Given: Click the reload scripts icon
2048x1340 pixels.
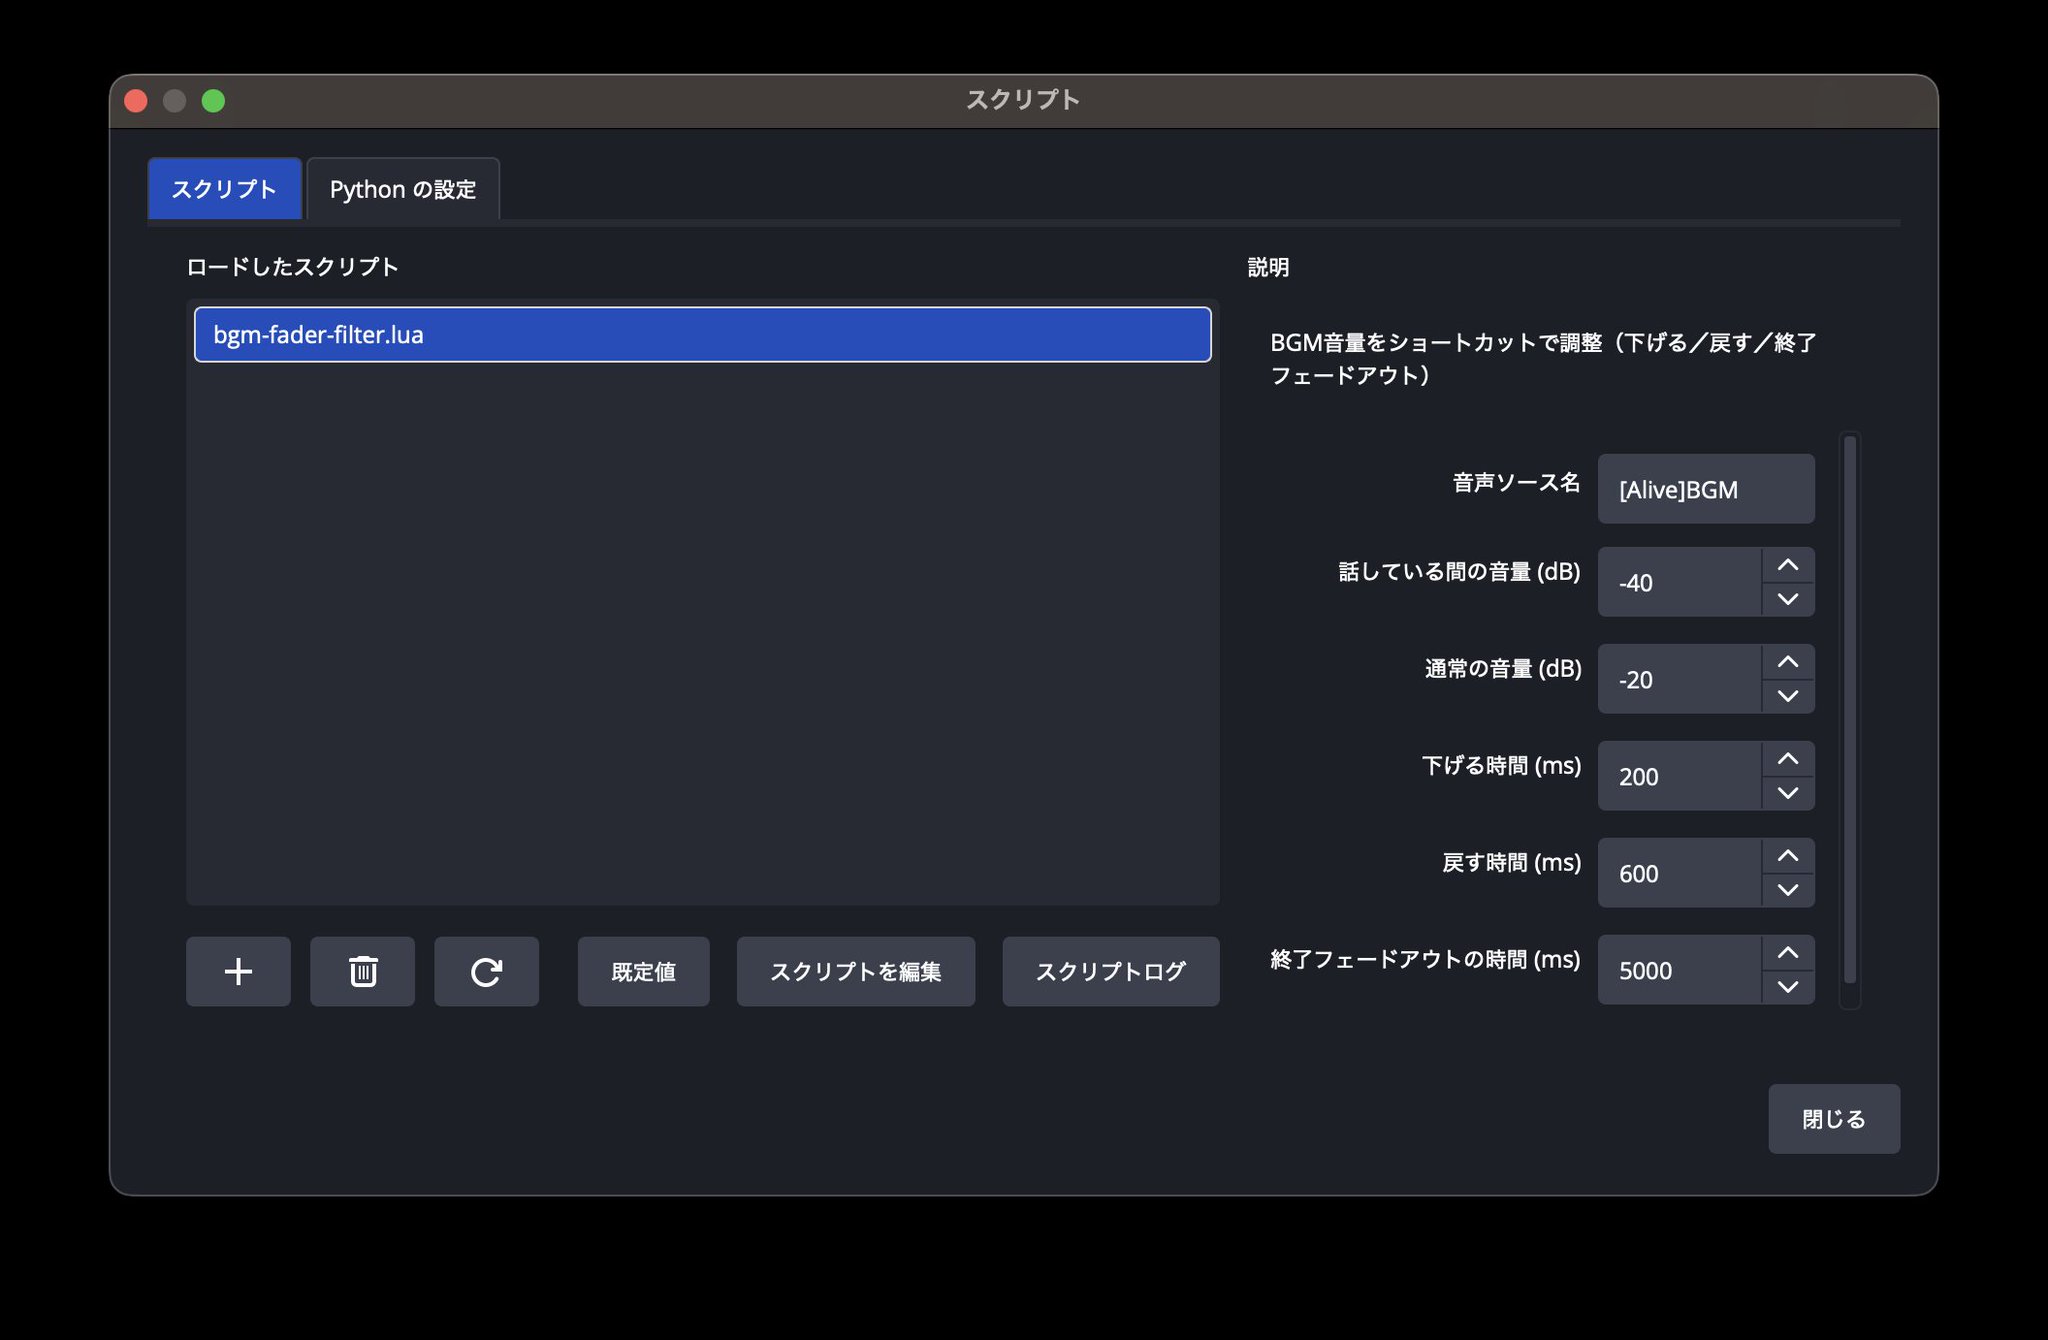Looking at the screenshot, I should coord(486,971).
